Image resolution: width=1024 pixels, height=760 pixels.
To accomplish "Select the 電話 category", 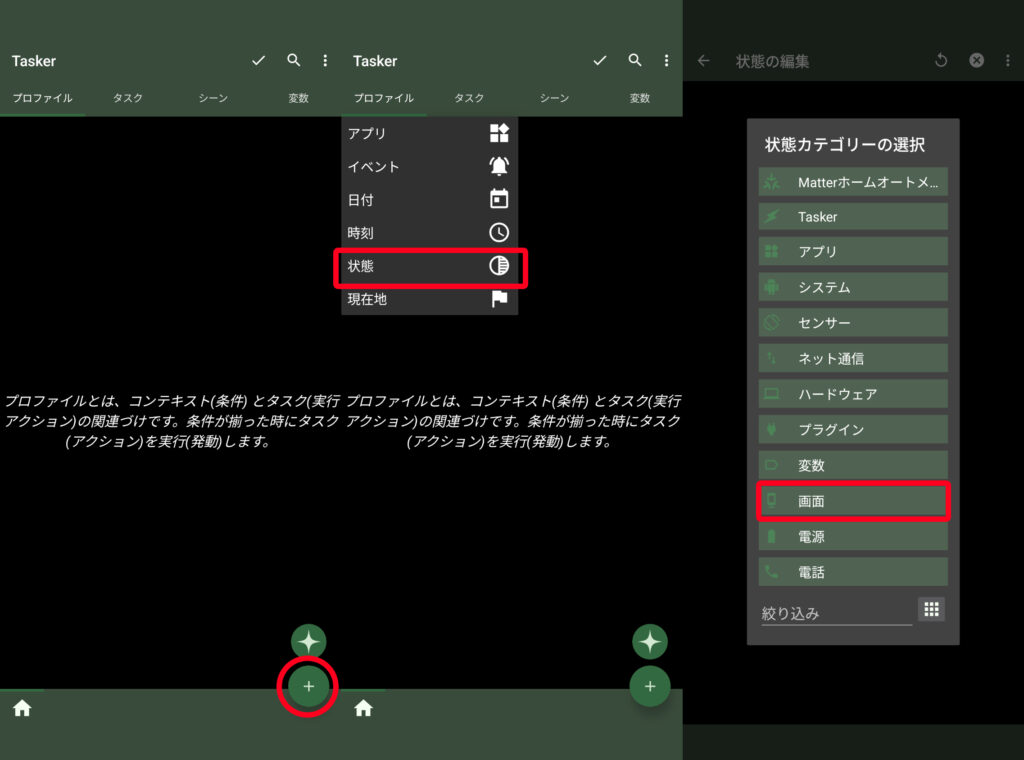I will point(853,573).
